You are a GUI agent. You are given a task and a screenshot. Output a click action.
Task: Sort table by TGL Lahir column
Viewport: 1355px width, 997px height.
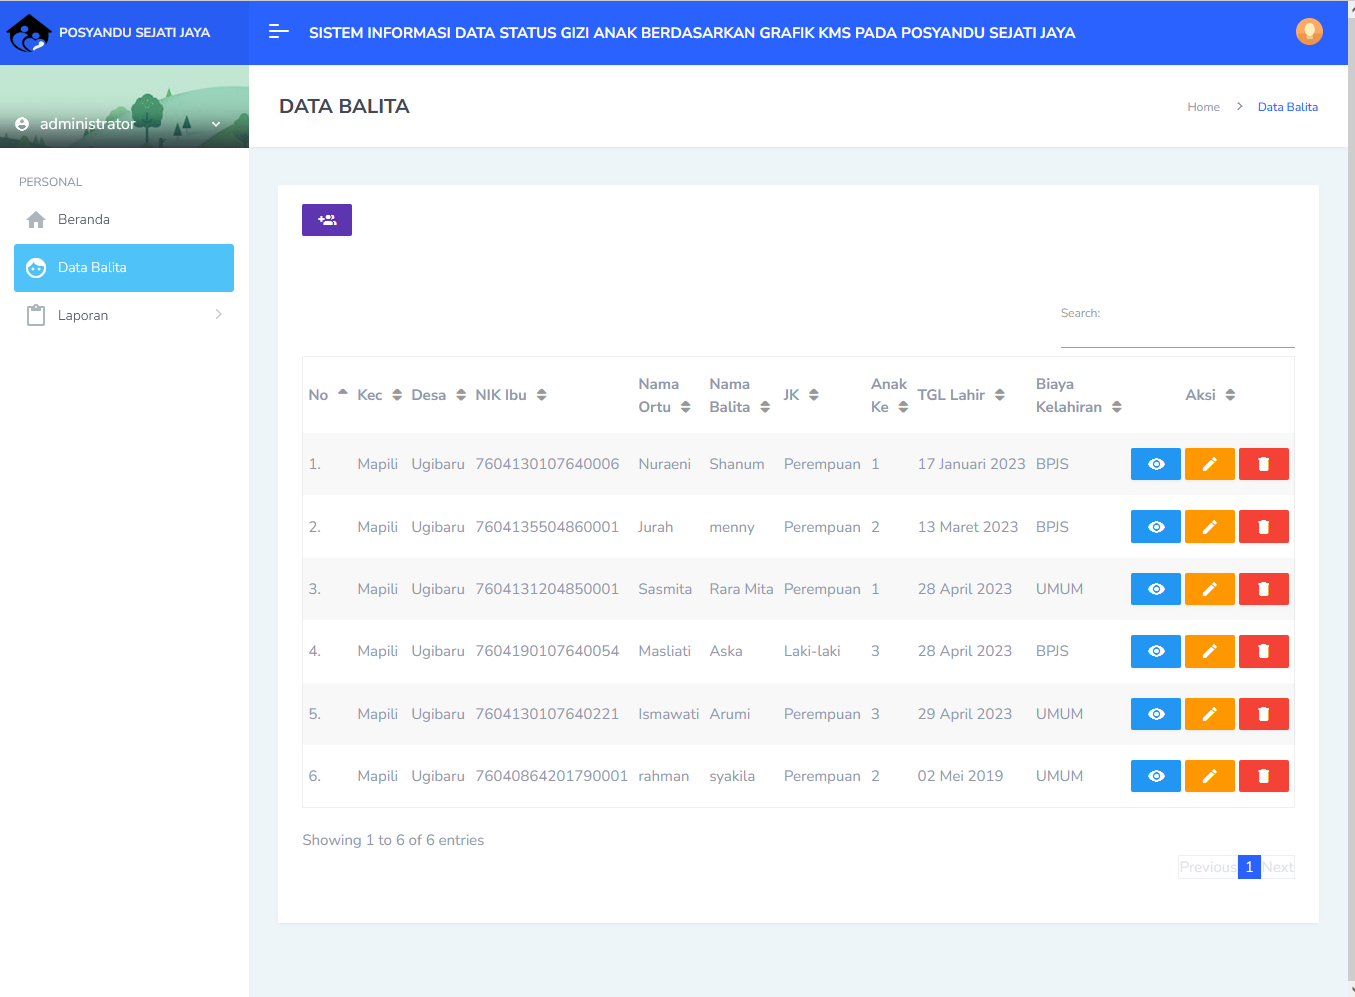960,395
